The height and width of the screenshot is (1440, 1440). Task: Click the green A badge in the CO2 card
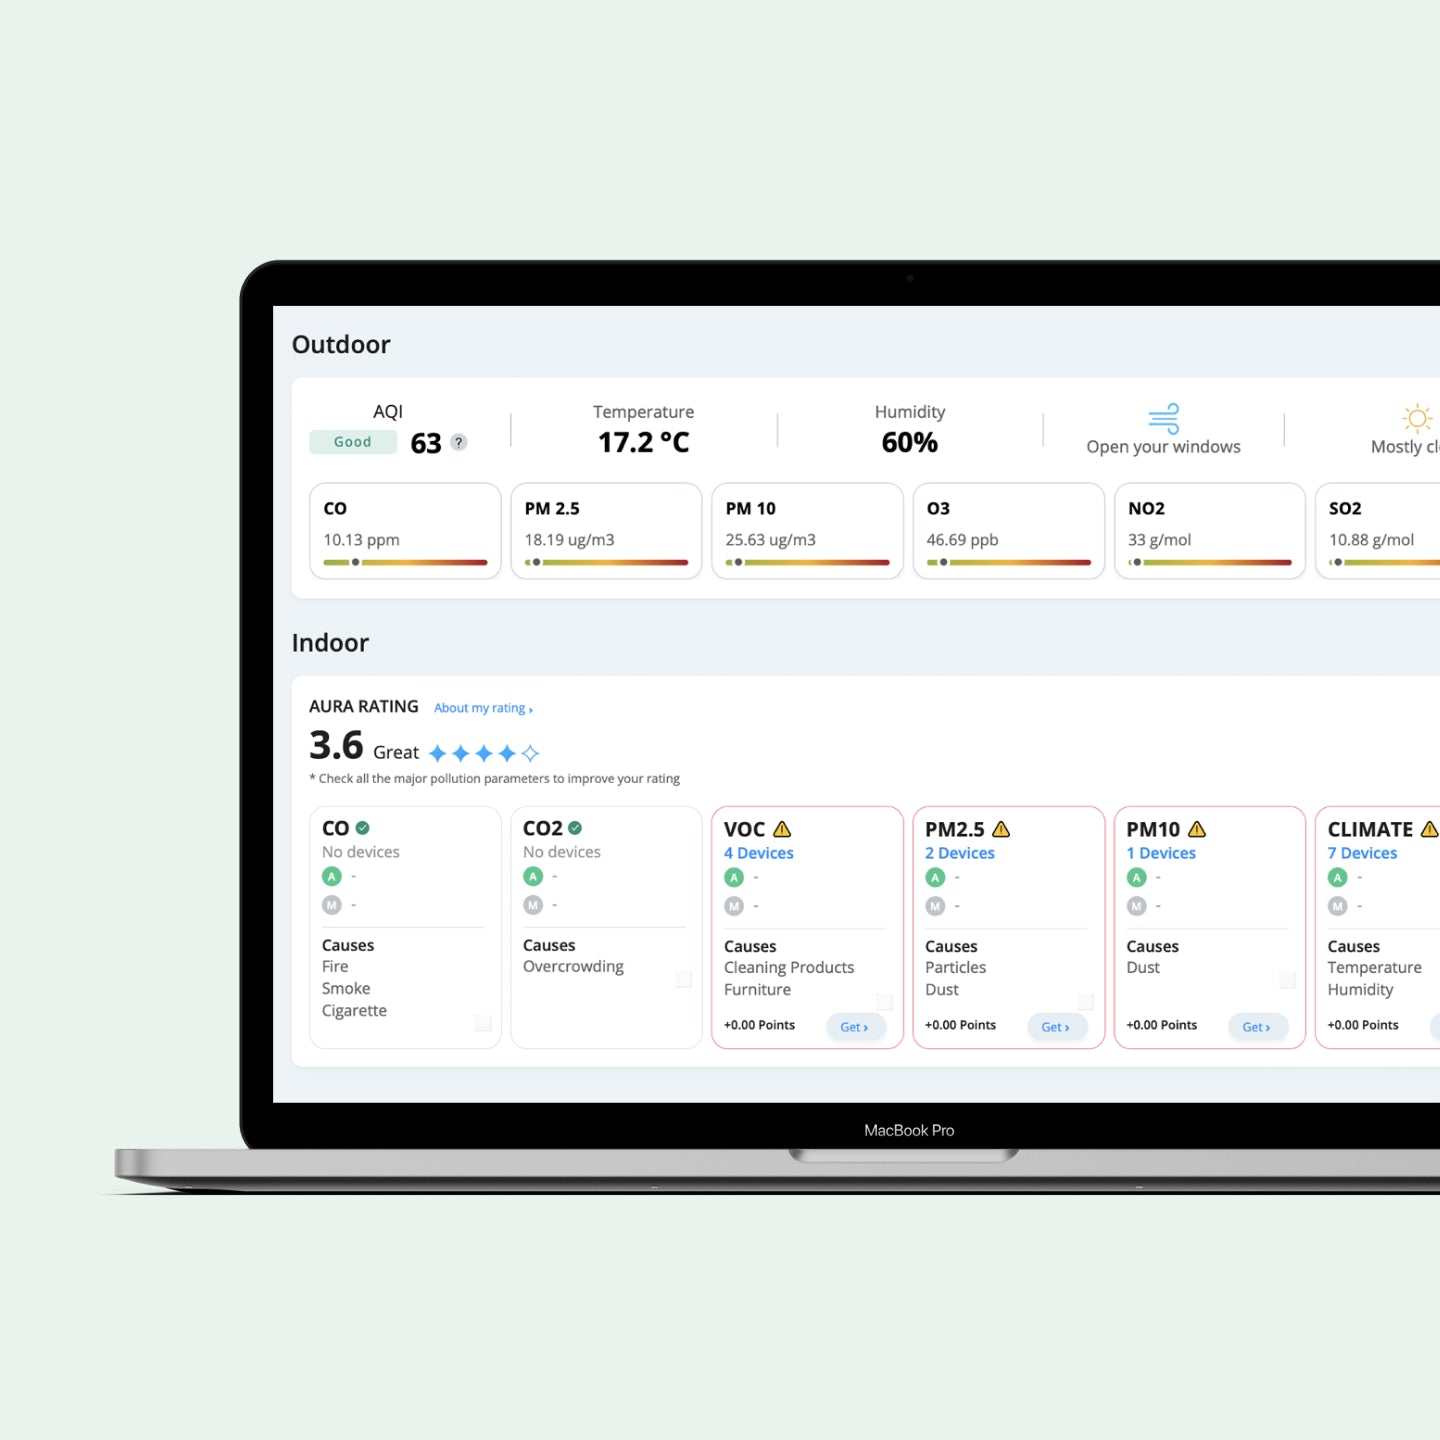coord(533,876)
